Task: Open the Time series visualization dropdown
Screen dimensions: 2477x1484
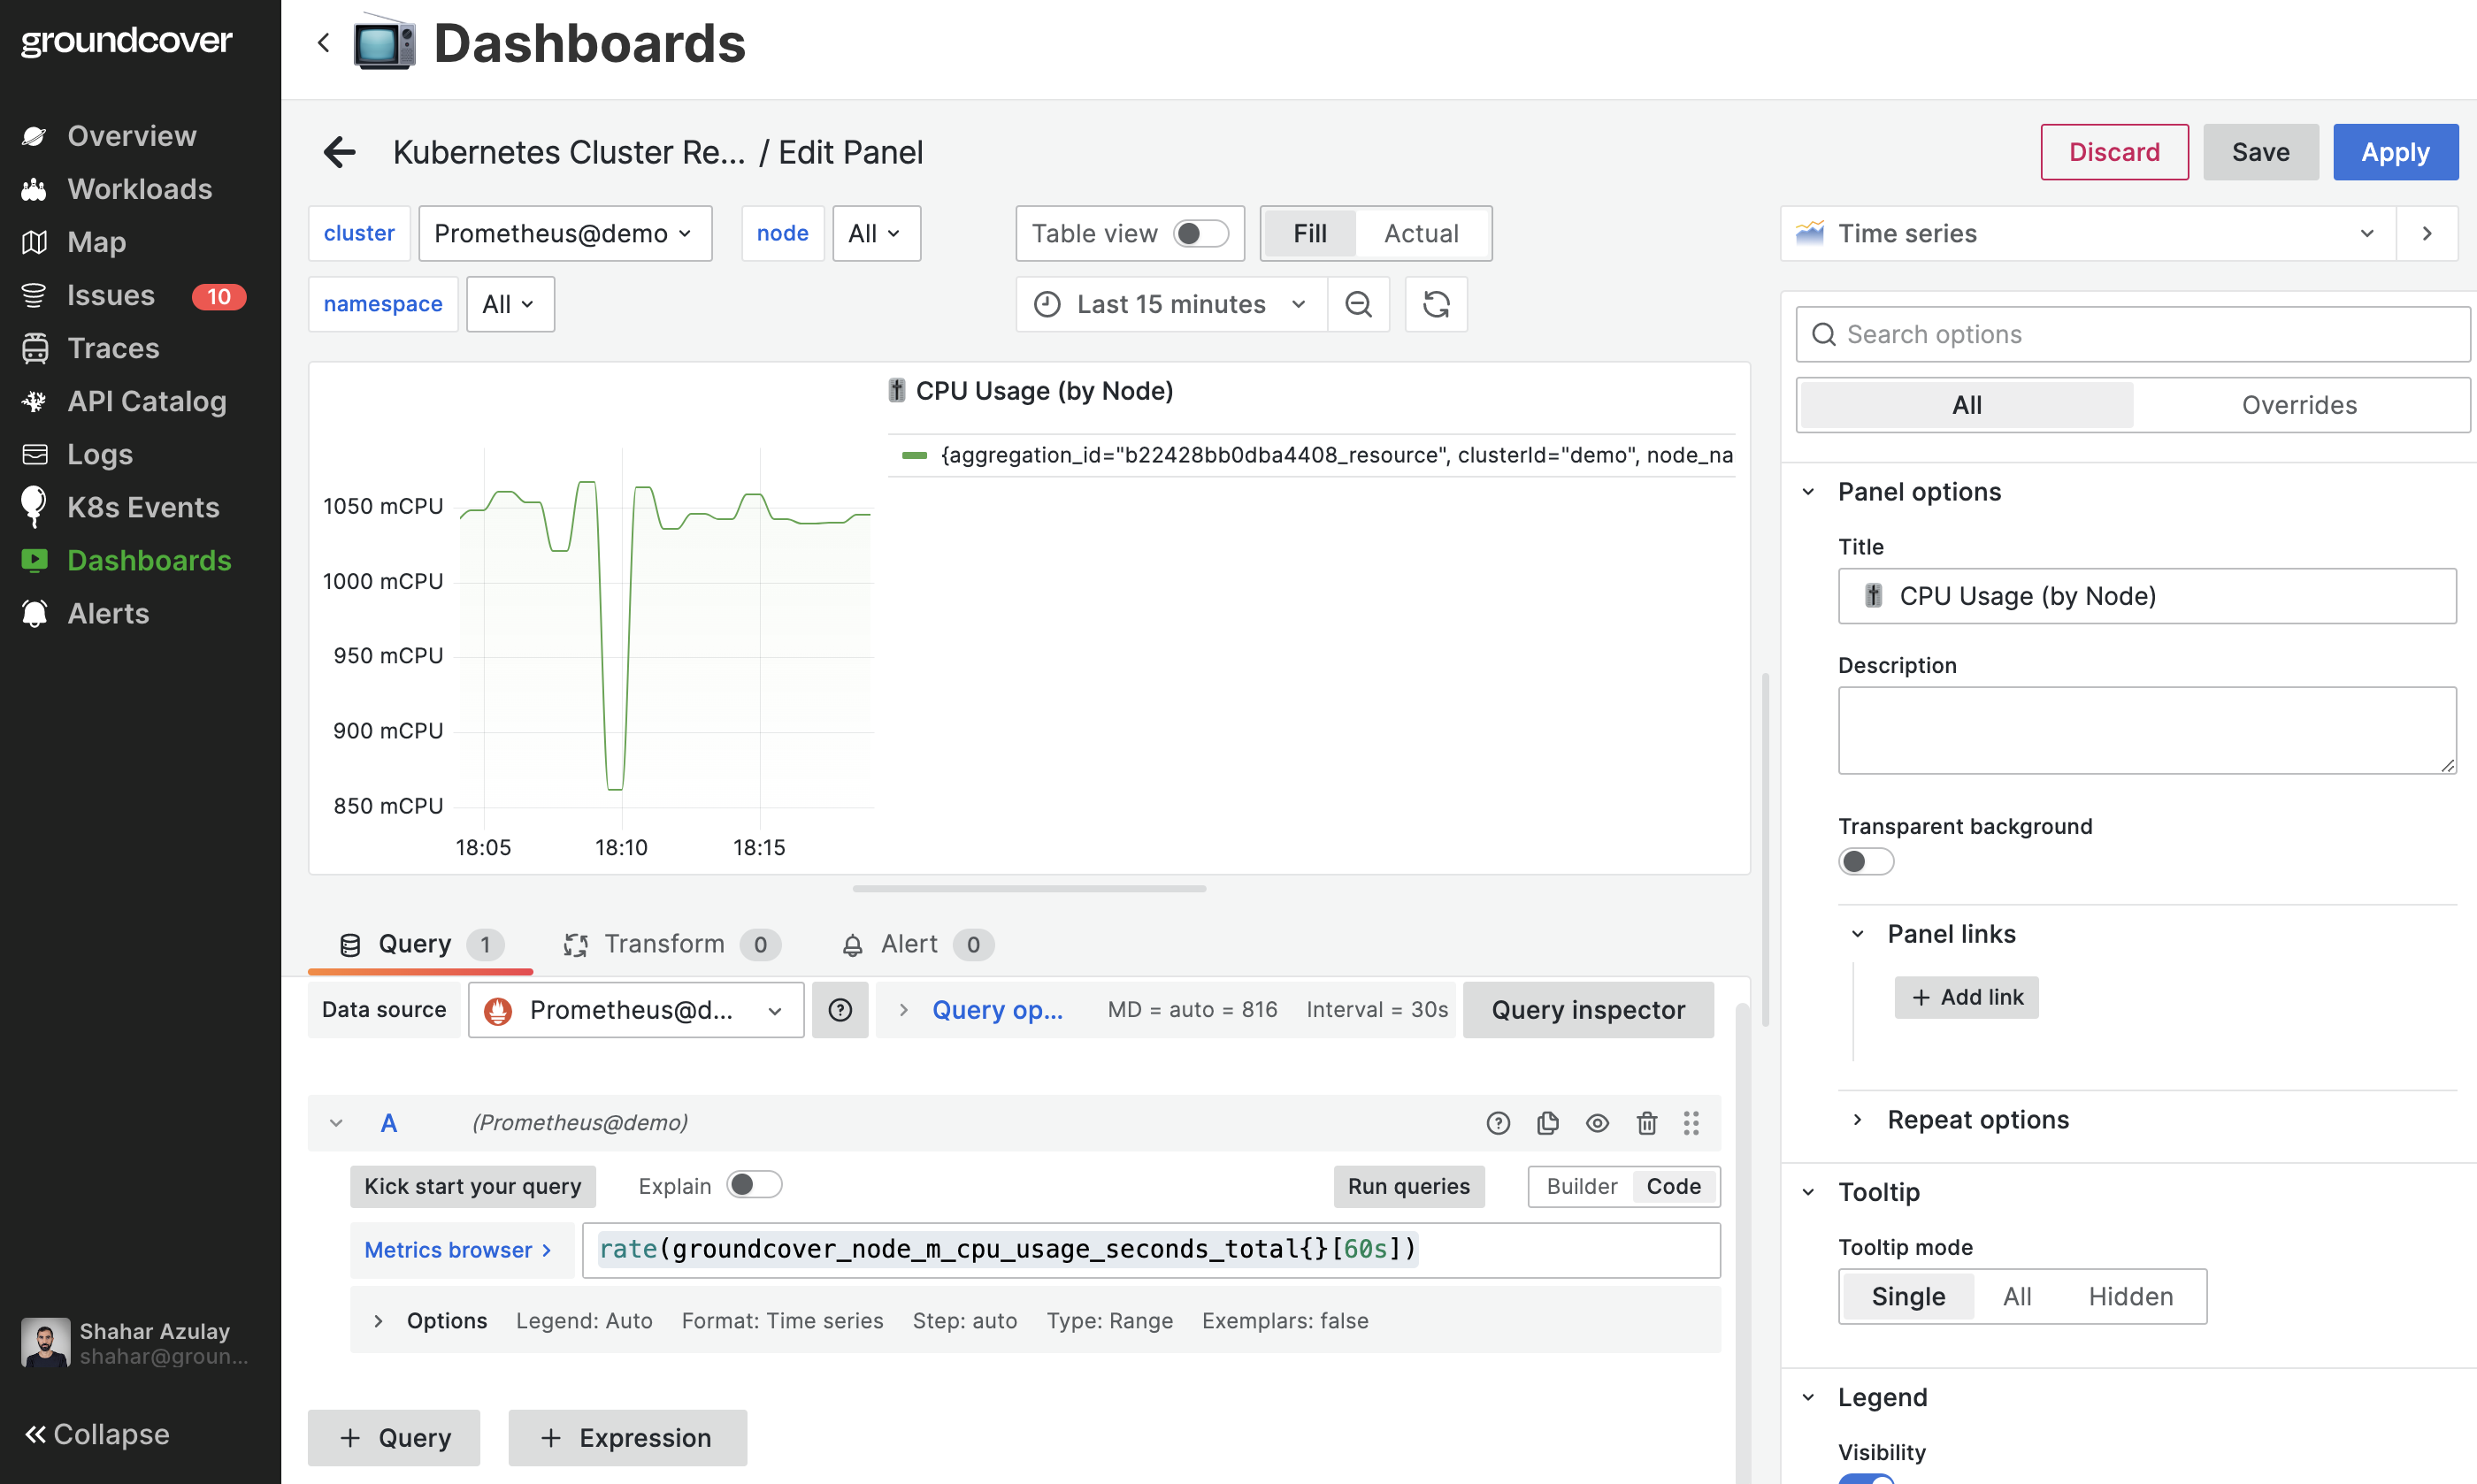Action: pyautogui.click(x=2087, y=233)
